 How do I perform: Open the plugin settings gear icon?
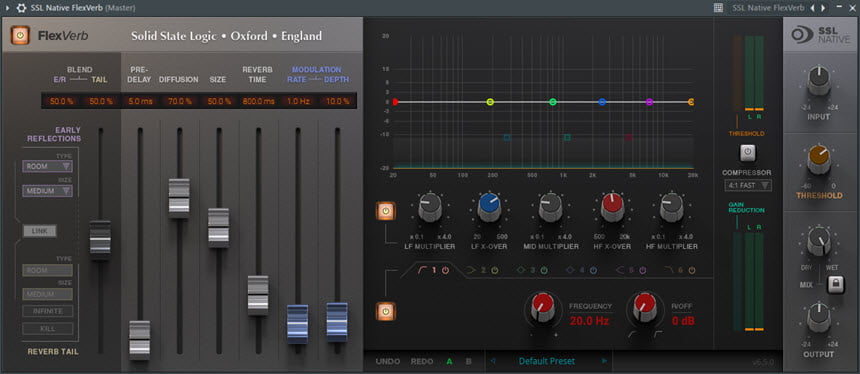pyautogui.click(x=22, y=8)
